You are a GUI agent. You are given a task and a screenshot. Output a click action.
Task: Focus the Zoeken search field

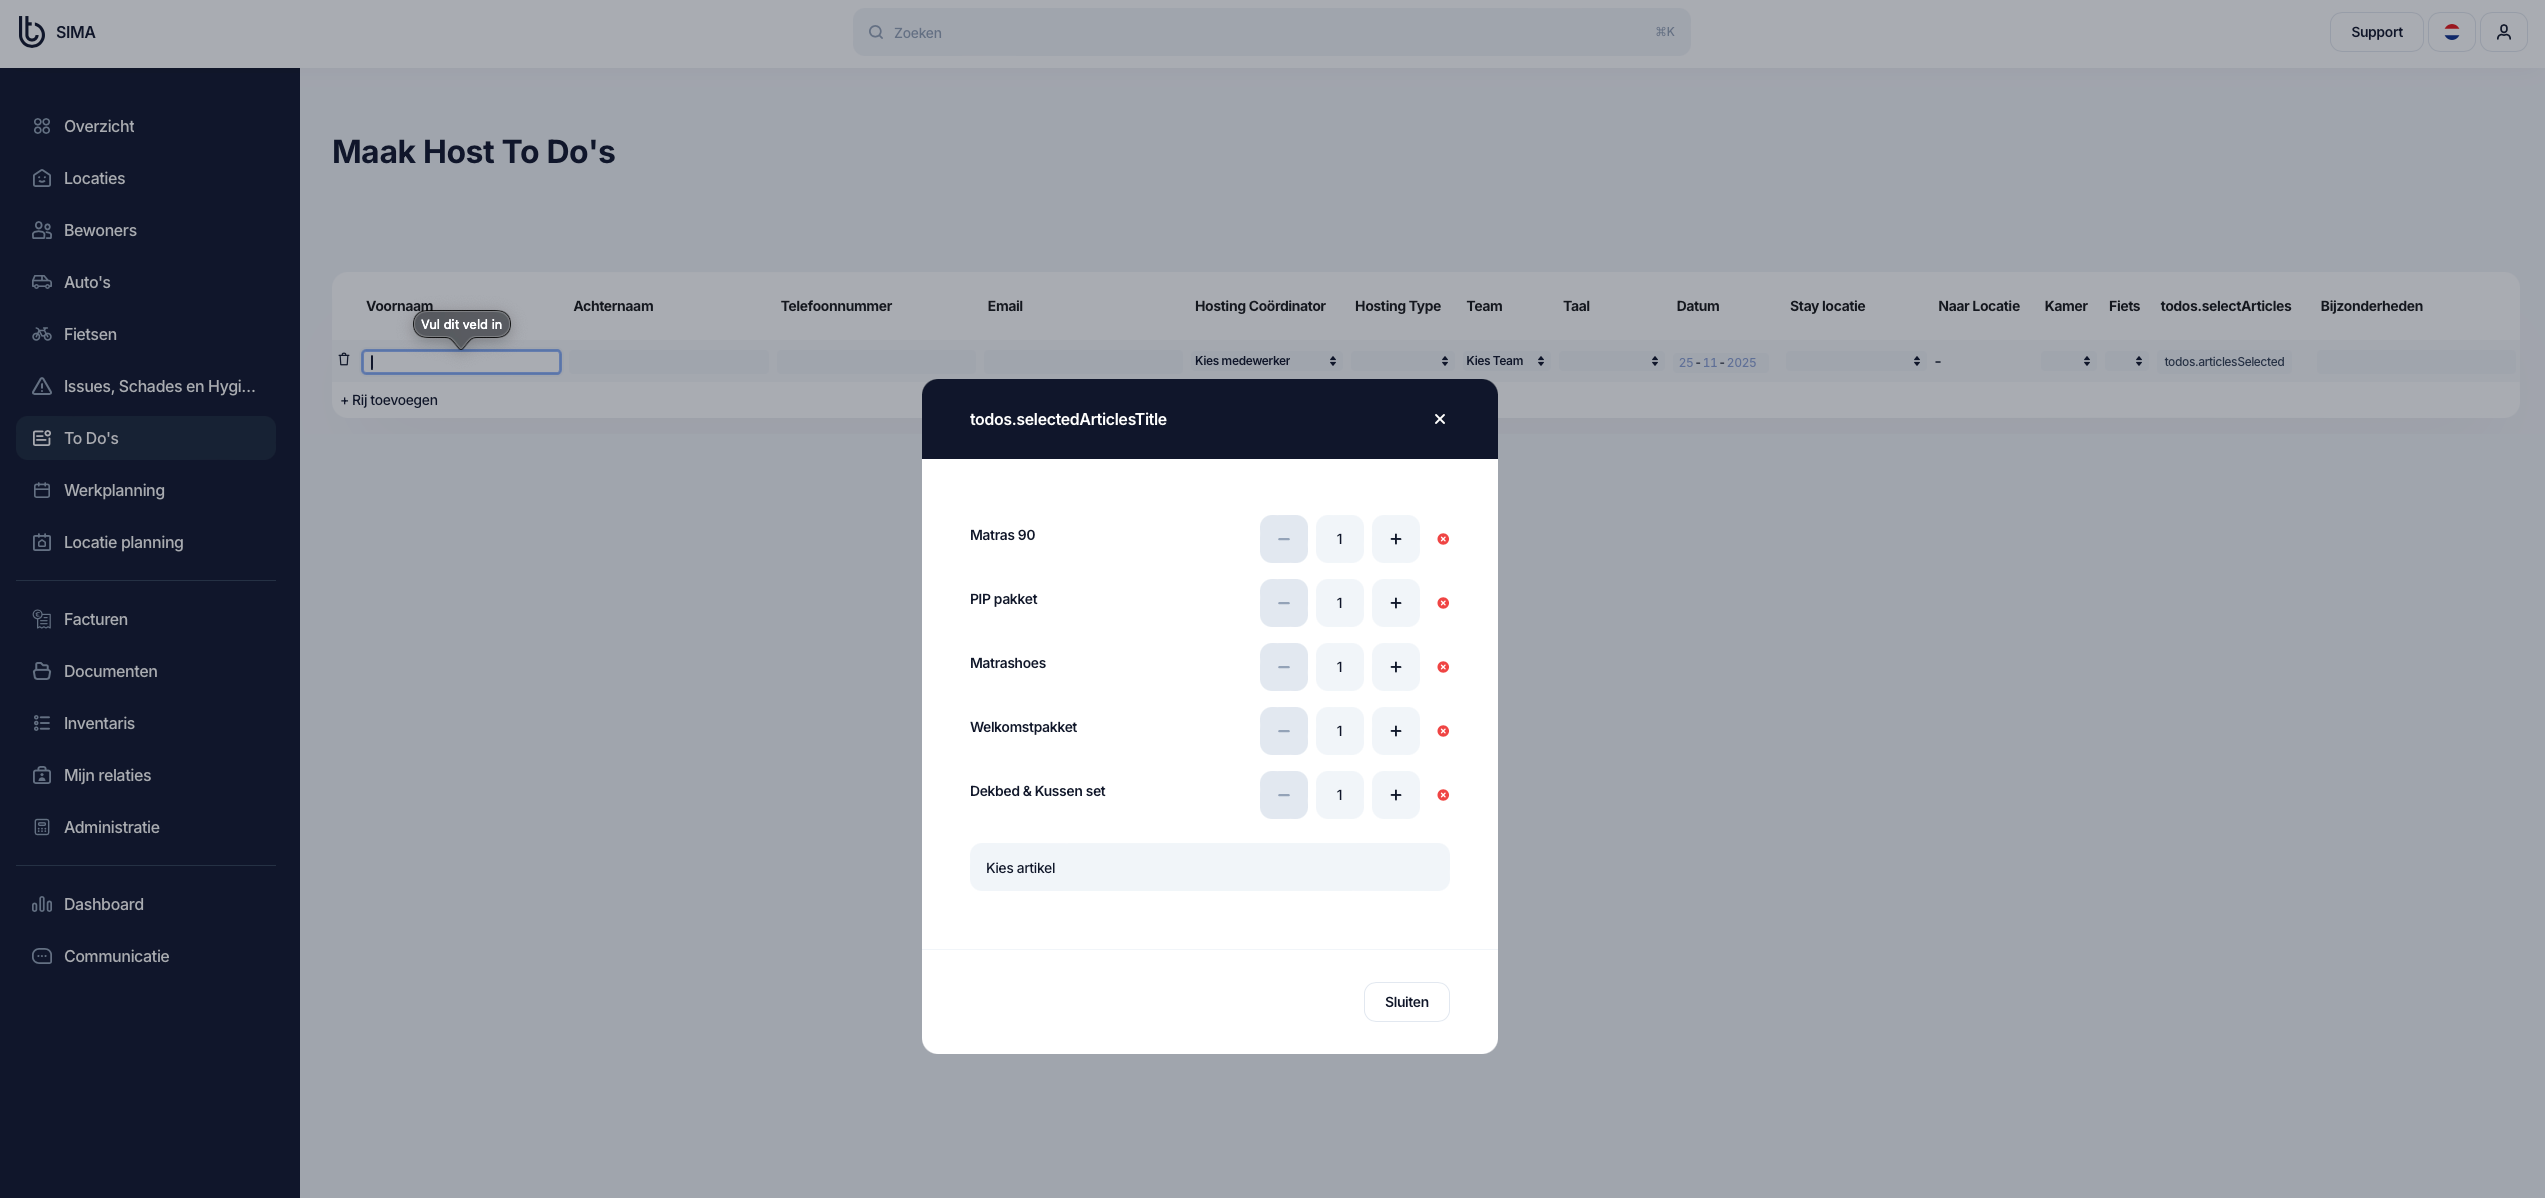1270,32
